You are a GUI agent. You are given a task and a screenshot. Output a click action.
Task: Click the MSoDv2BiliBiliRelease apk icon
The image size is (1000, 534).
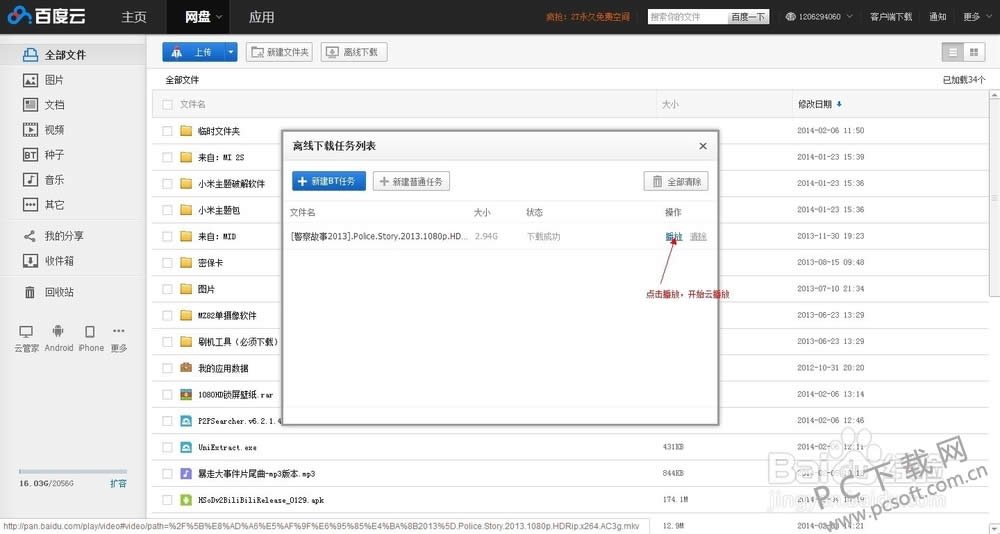[x=186, y=500]
